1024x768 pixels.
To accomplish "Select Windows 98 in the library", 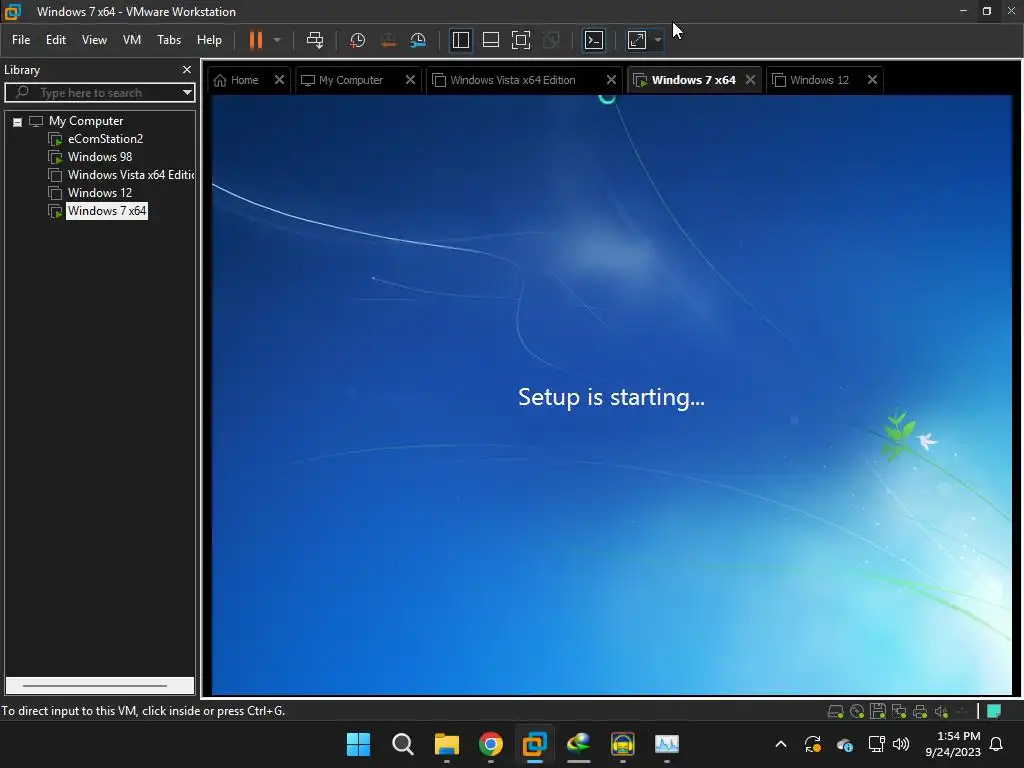I will (100, 157).
